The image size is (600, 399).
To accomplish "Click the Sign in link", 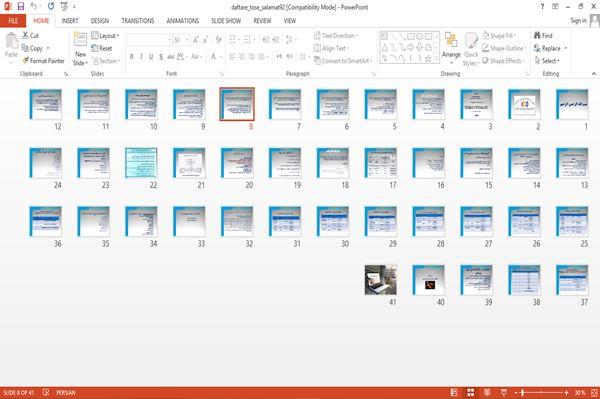I will click(x=578, y=21).
